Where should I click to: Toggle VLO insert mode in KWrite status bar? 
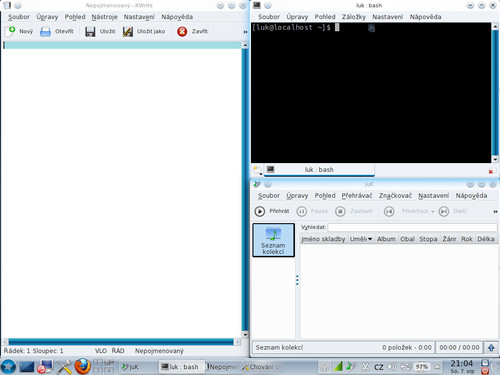(x=101, y=351)
